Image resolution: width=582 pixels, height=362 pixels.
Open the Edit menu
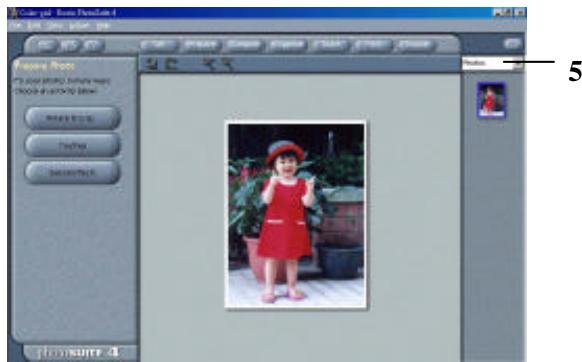click(34, 26)
